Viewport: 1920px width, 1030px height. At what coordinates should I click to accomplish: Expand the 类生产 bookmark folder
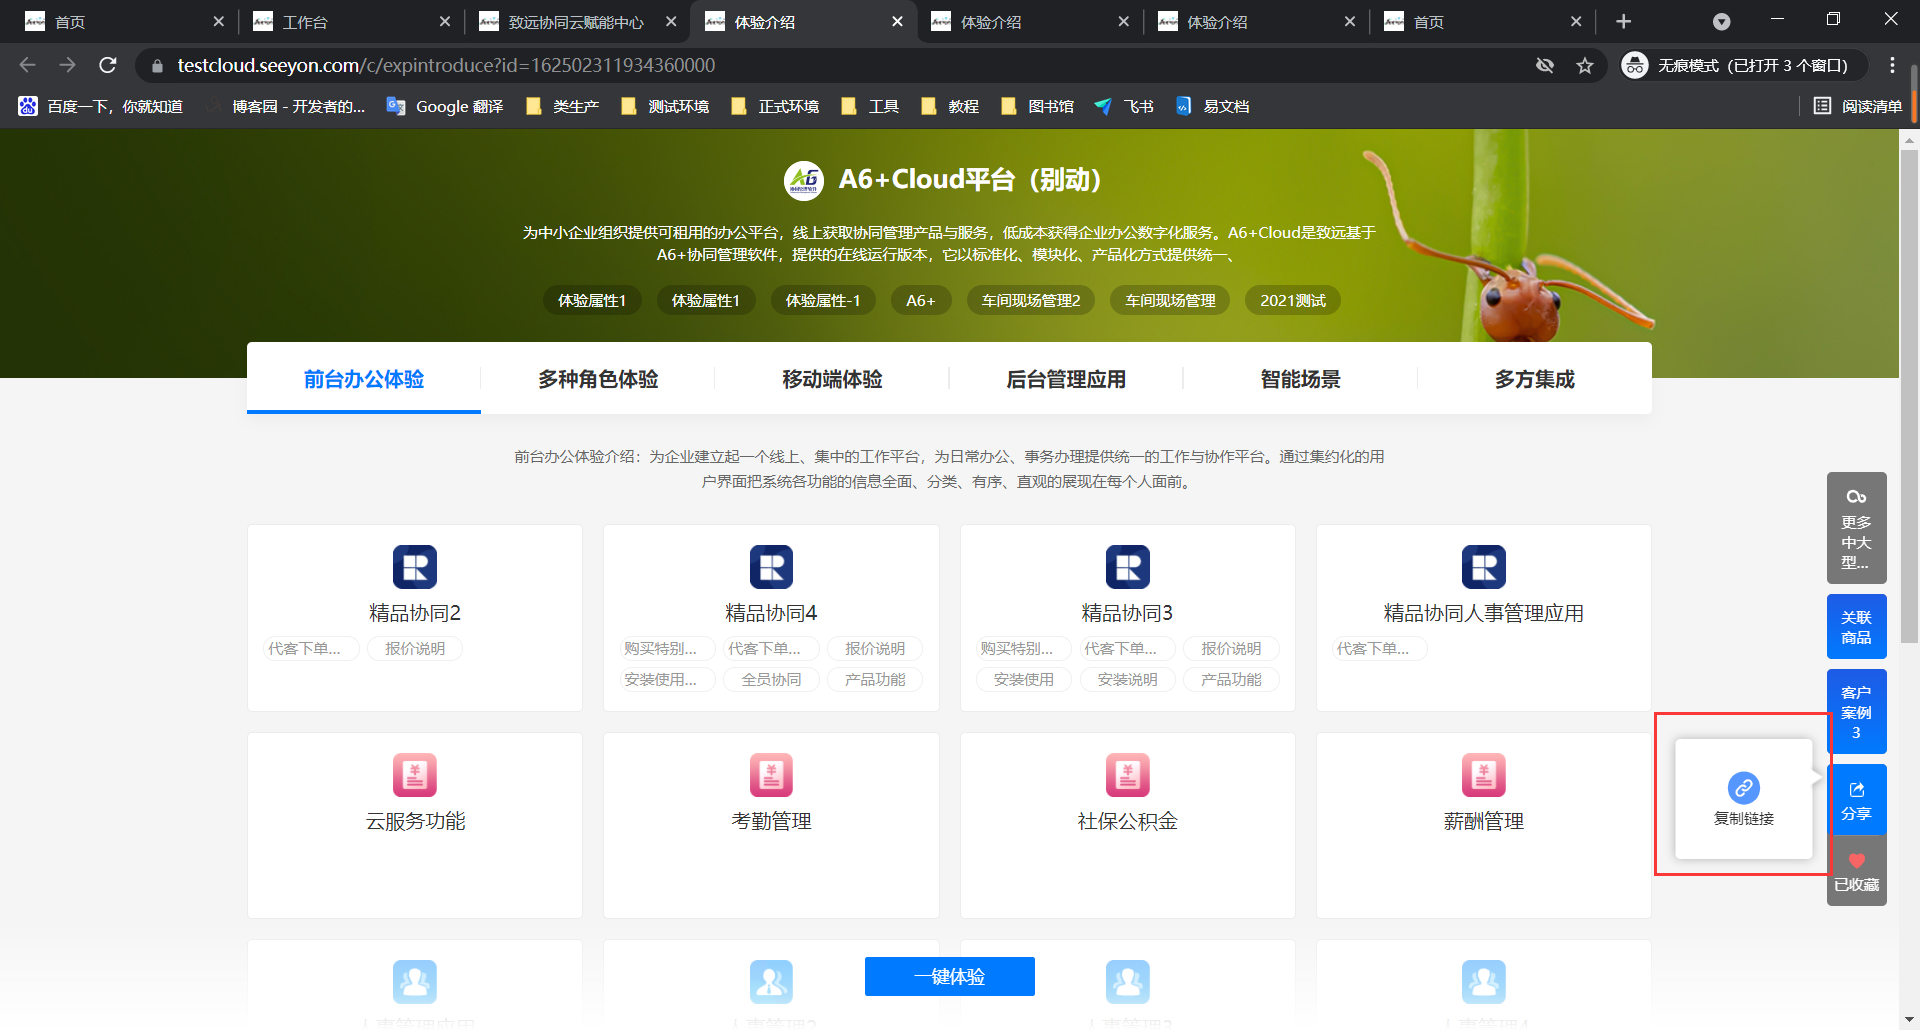pos(562,106)
